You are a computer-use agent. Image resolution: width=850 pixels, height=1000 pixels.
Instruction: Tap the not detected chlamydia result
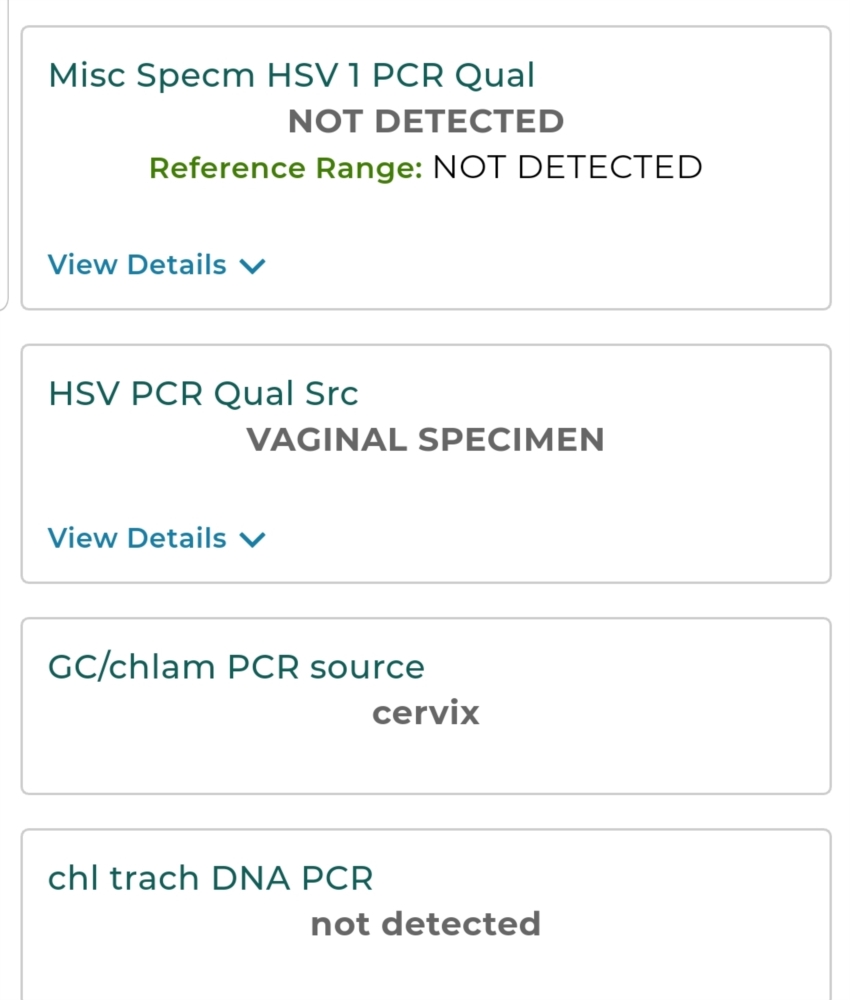click(x=426, y=924)
